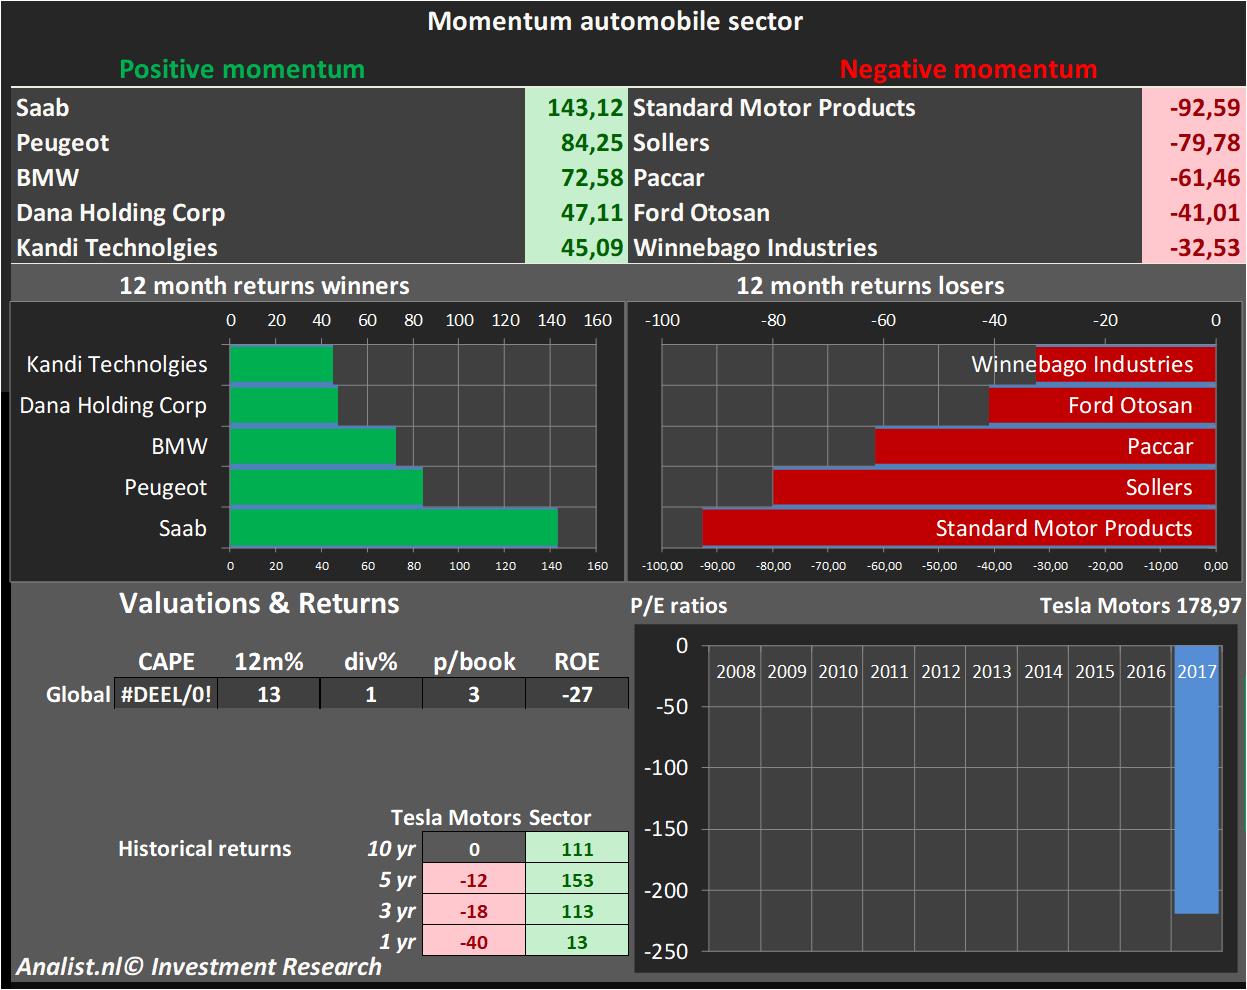Image resolution: width=1247 pixels, height=990 pixels.
Task: Click Paccar in the negative momentum table
Action: pyautogui.click(x=669, y=178)
